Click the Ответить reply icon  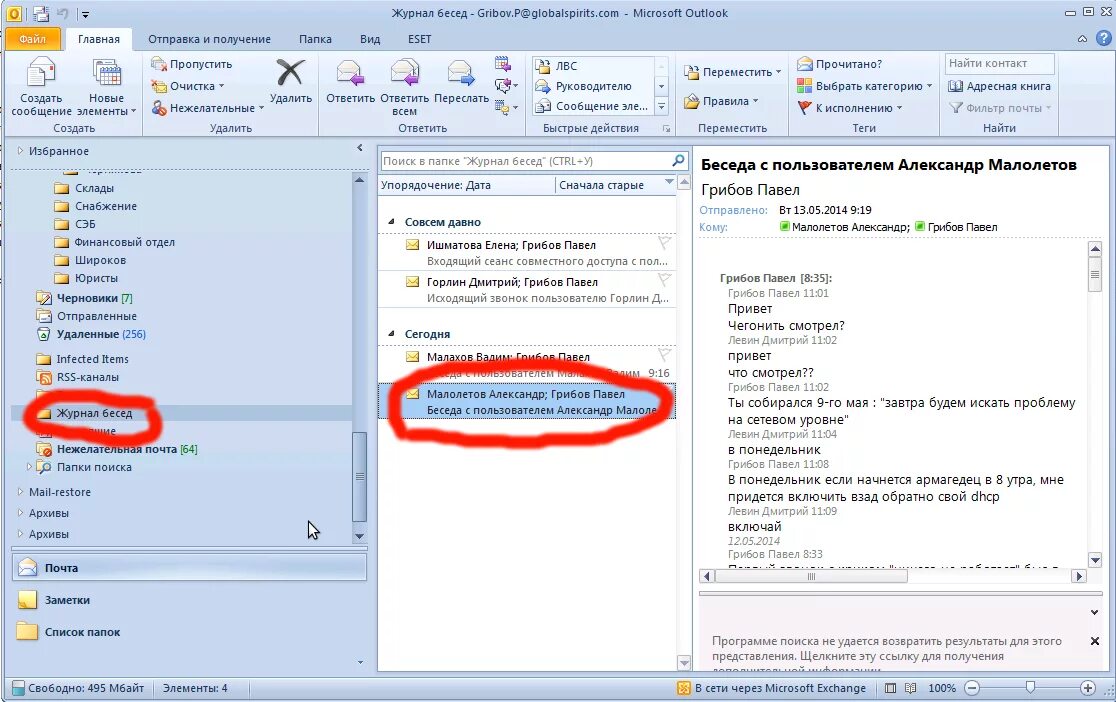click(350, 73)
